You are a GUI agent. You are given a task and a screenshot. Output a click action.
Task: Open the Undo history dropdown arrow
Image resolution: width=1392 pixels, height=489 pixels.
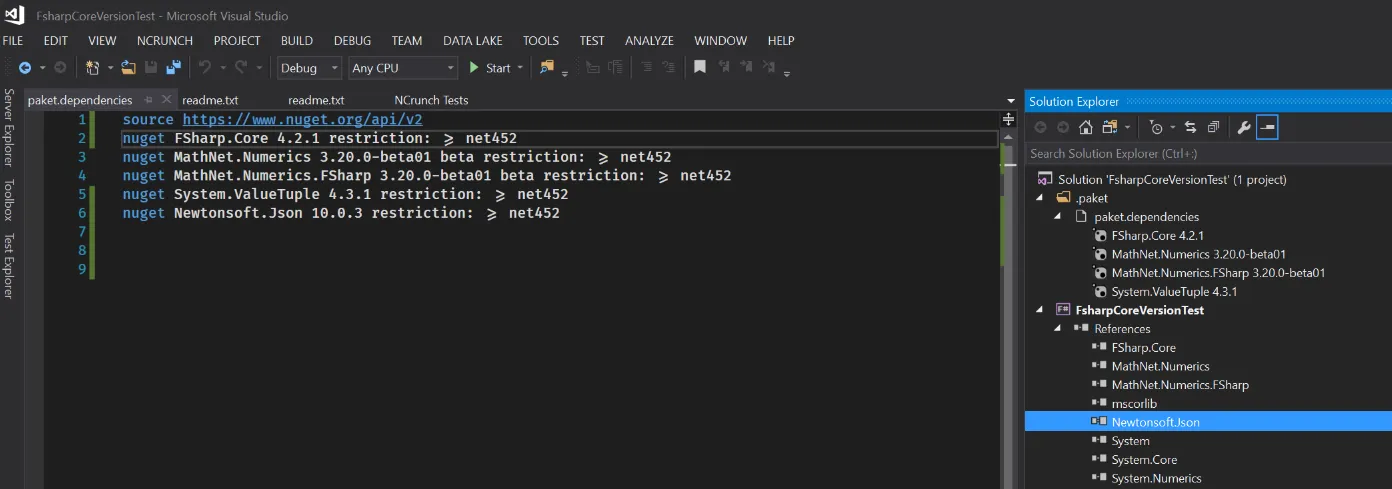coord(221,68)
